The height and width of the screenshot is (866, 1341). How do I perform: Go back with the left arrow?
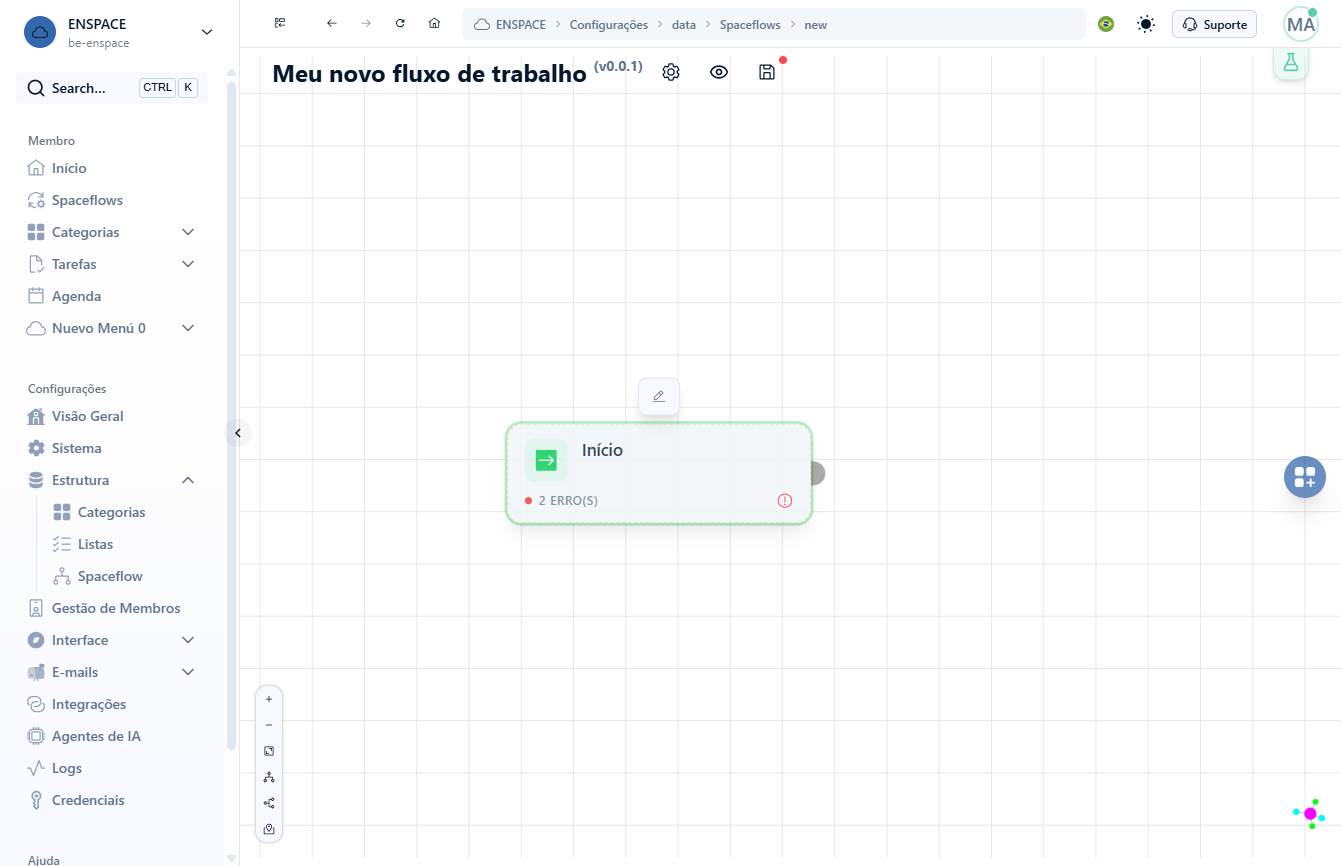(332, 23)
